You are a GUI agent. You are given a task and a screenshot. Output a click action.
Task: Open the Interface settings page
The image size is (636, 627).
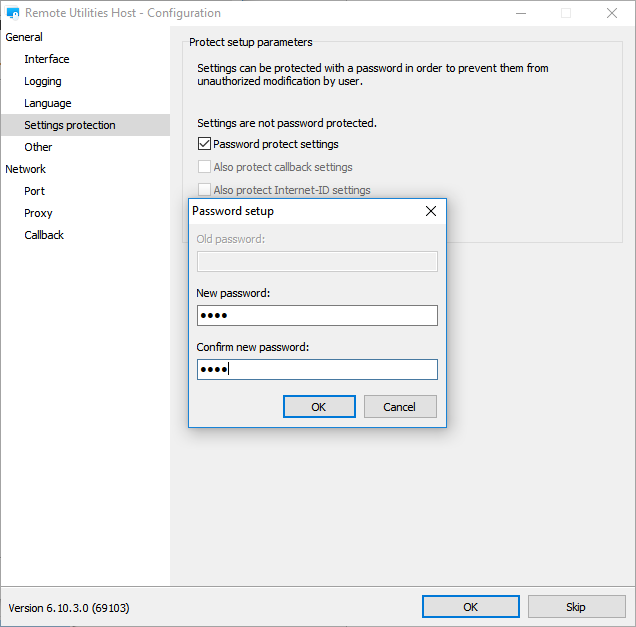(x=47, y=59)
